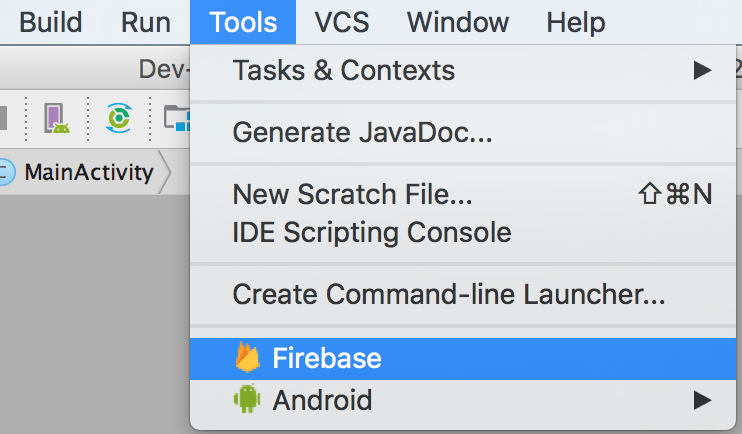Click the Sync Project with Gradle icon
742x434 pixels.
pyautogui.click(x=118, y=118)
